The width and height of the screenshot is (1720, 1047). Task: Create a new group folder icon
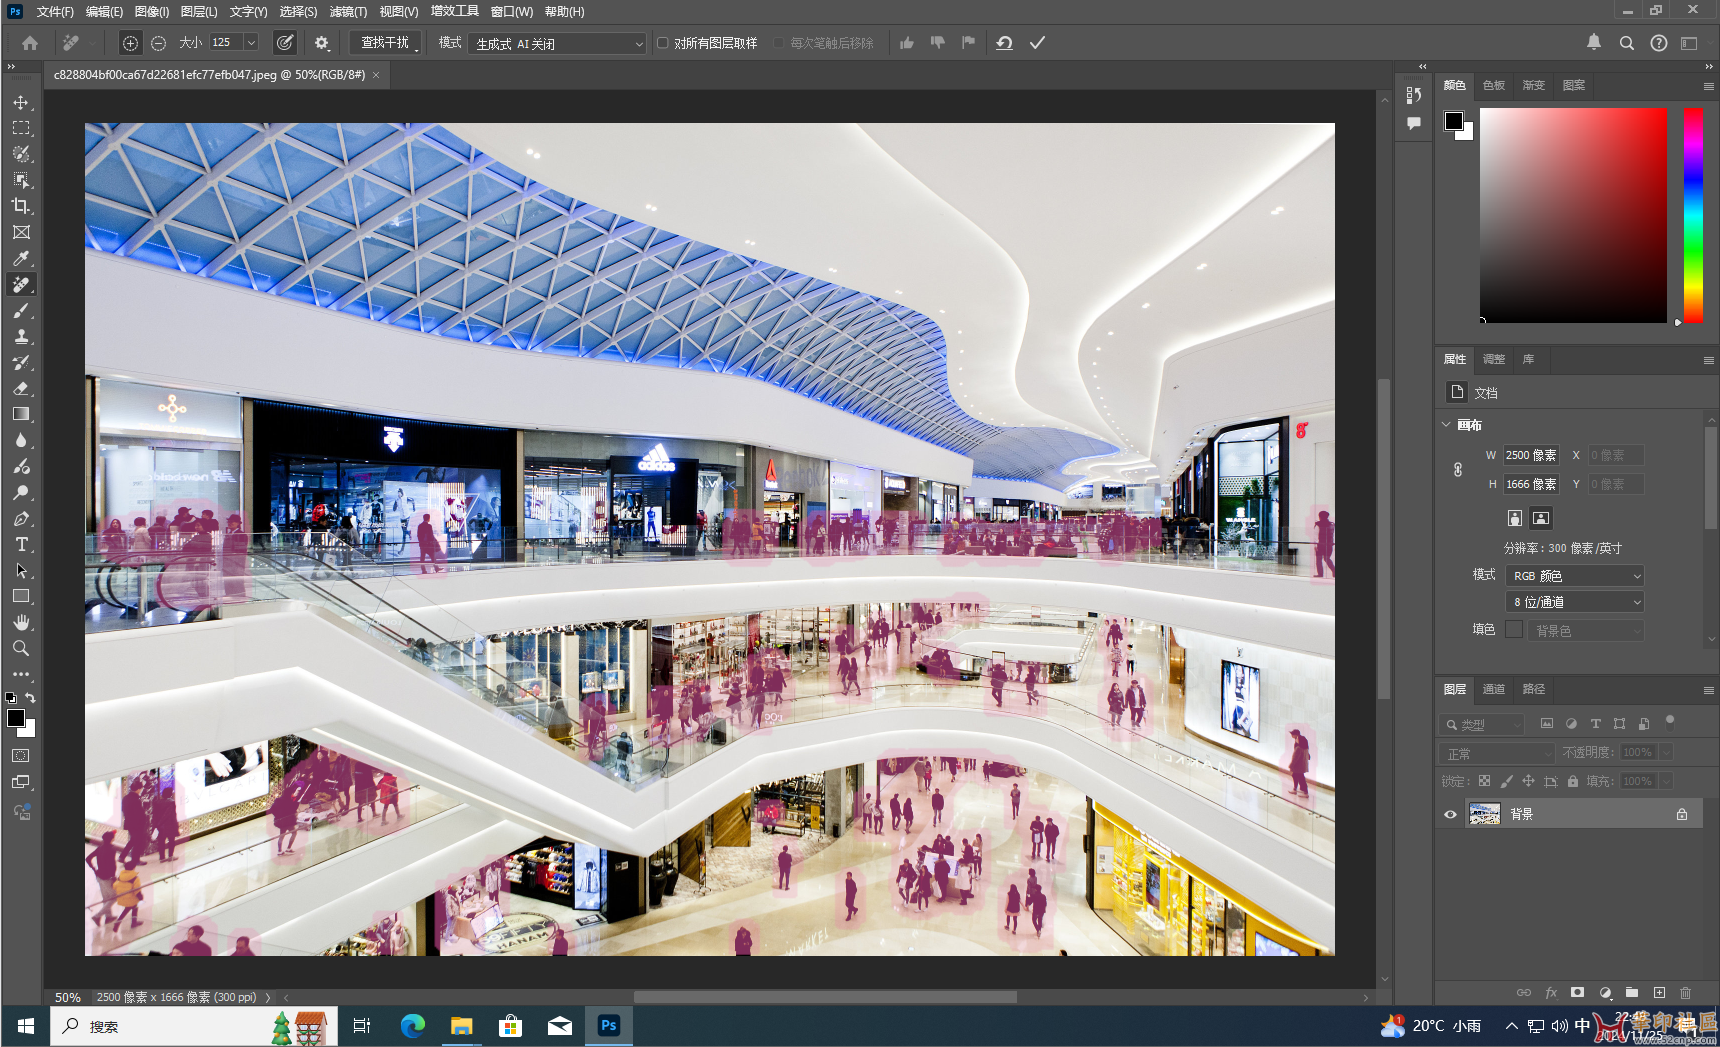1632,992
